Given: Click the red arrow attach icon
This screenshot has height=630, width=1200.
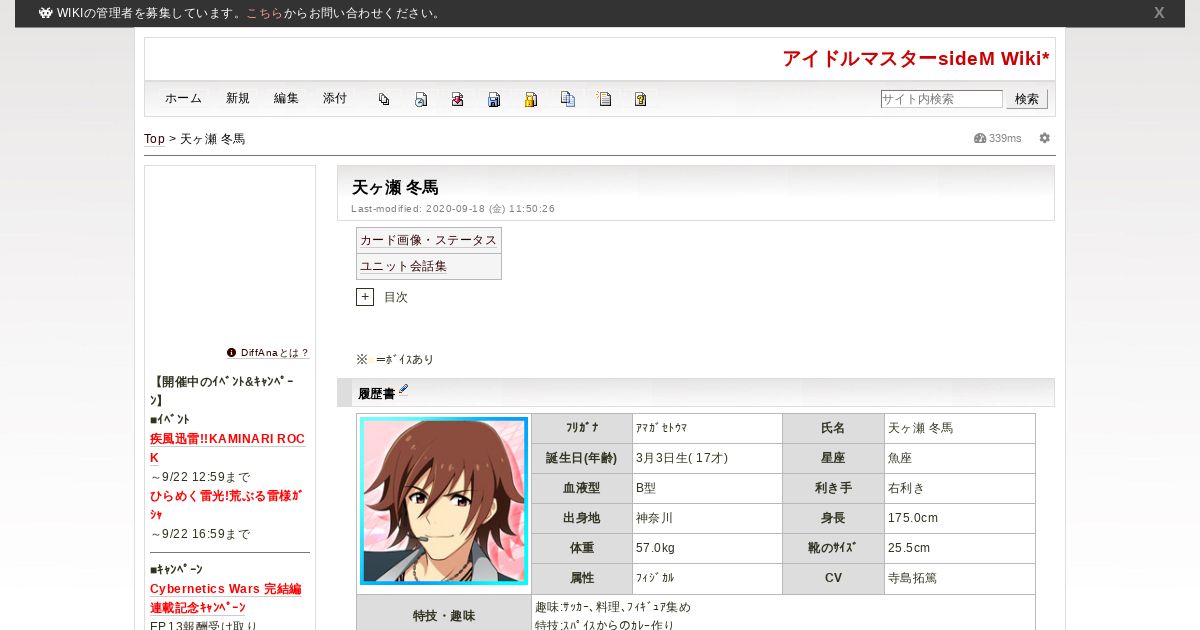Looking at the screenshot, I should coord(457,99).
